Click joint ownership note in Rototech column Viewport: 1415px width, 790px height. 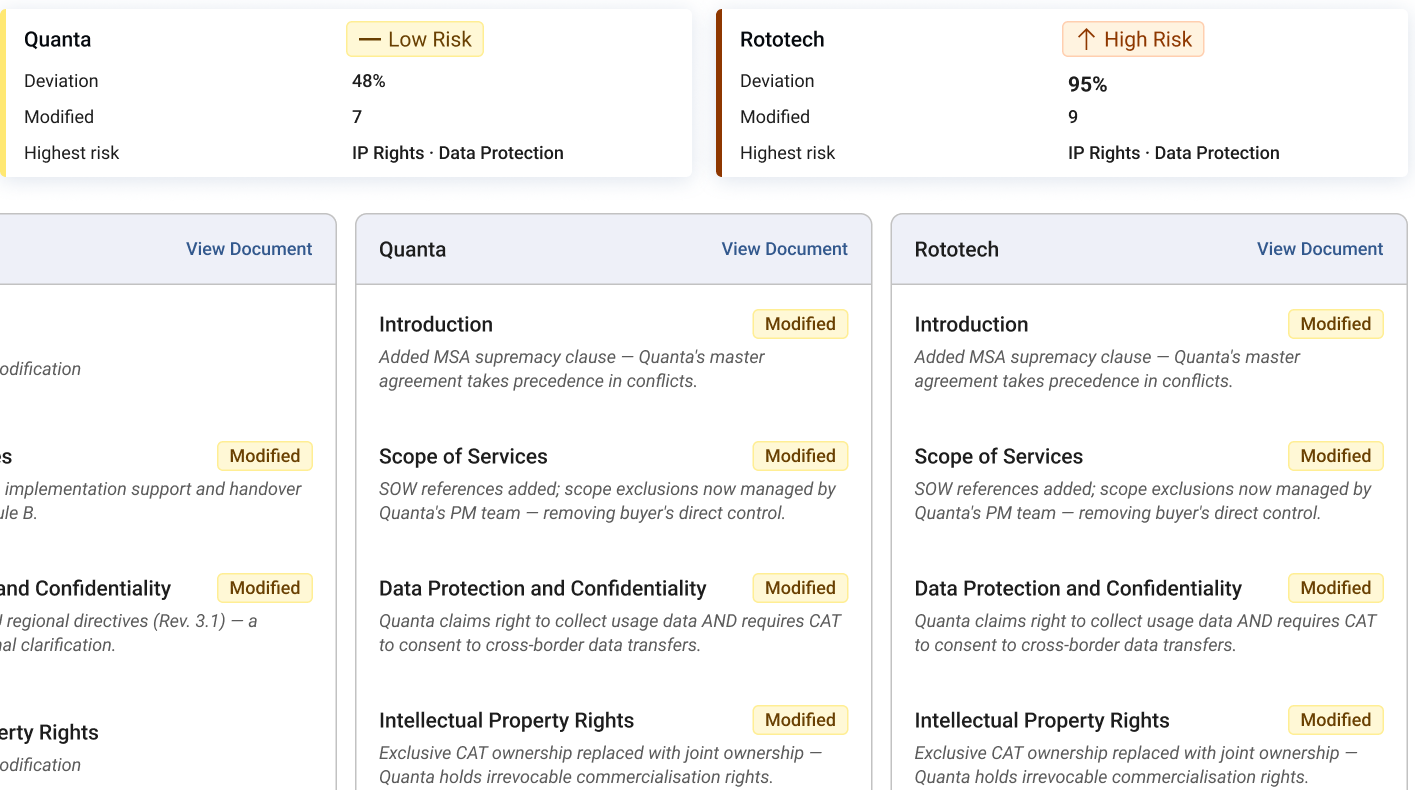point(1136,765)
